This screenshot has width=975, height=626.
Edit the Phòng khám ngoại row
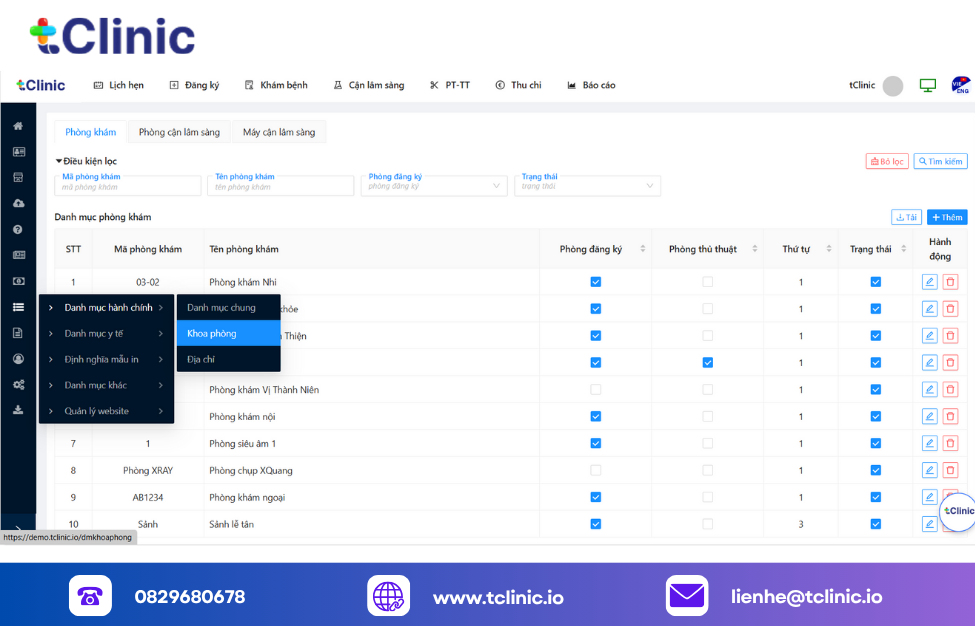(x=929, y=497)
